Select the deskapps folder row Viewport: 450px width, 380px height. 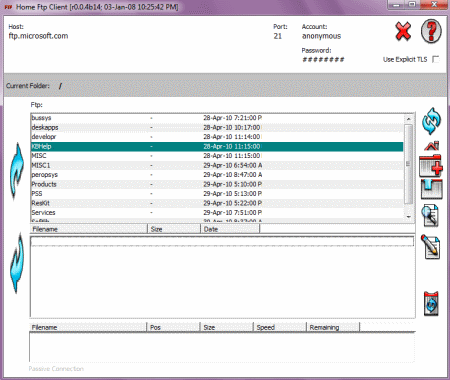[x=217, y=127]
